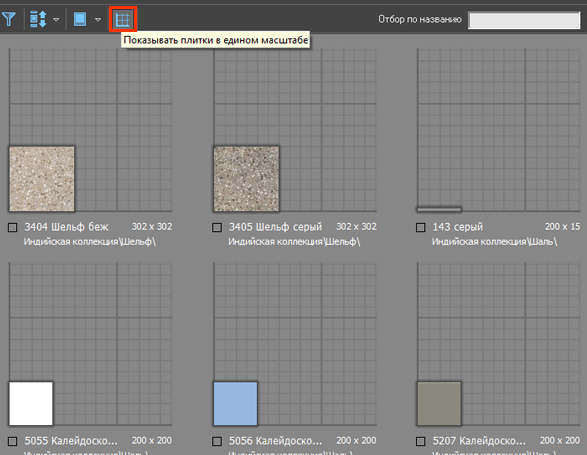Select the beige speckled Шельф tile thumbnail

(x=42, y=179)
